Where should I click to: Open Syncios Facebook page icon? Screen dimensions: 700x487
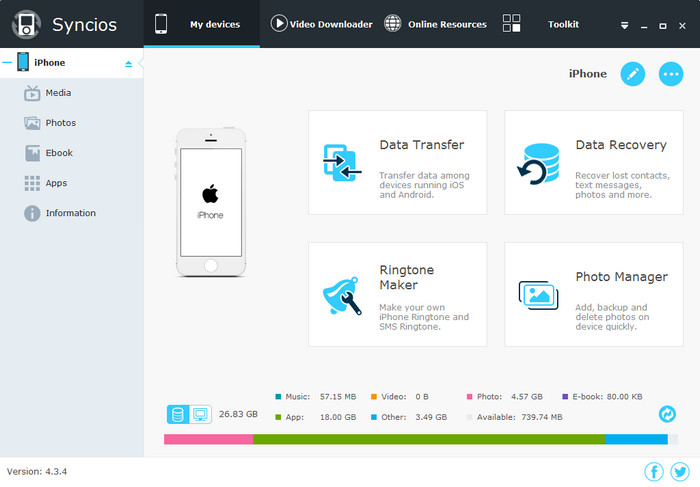click(654, 471)
